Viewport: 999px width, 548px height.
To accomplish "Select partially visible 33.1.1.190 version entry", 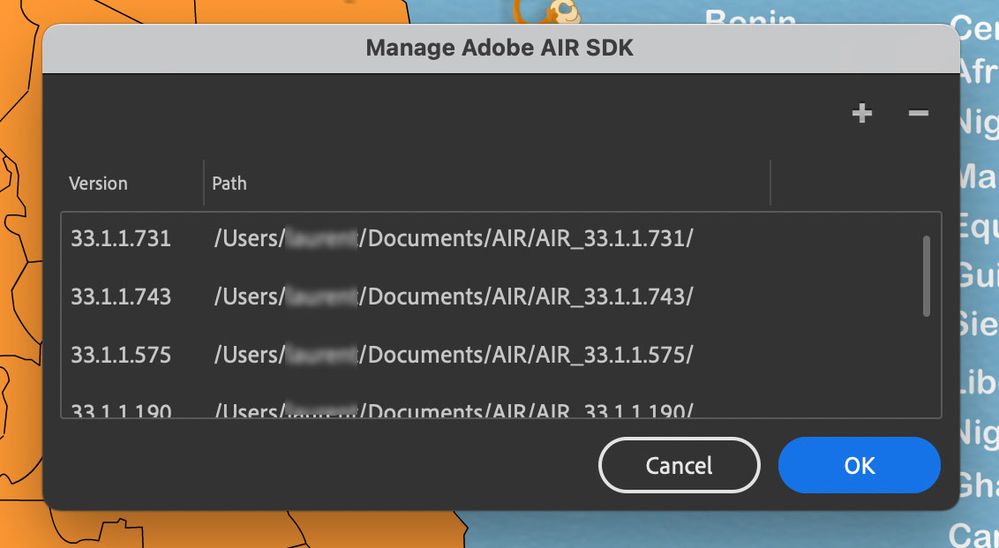I will pyautogui.click(x=120, y=410).
